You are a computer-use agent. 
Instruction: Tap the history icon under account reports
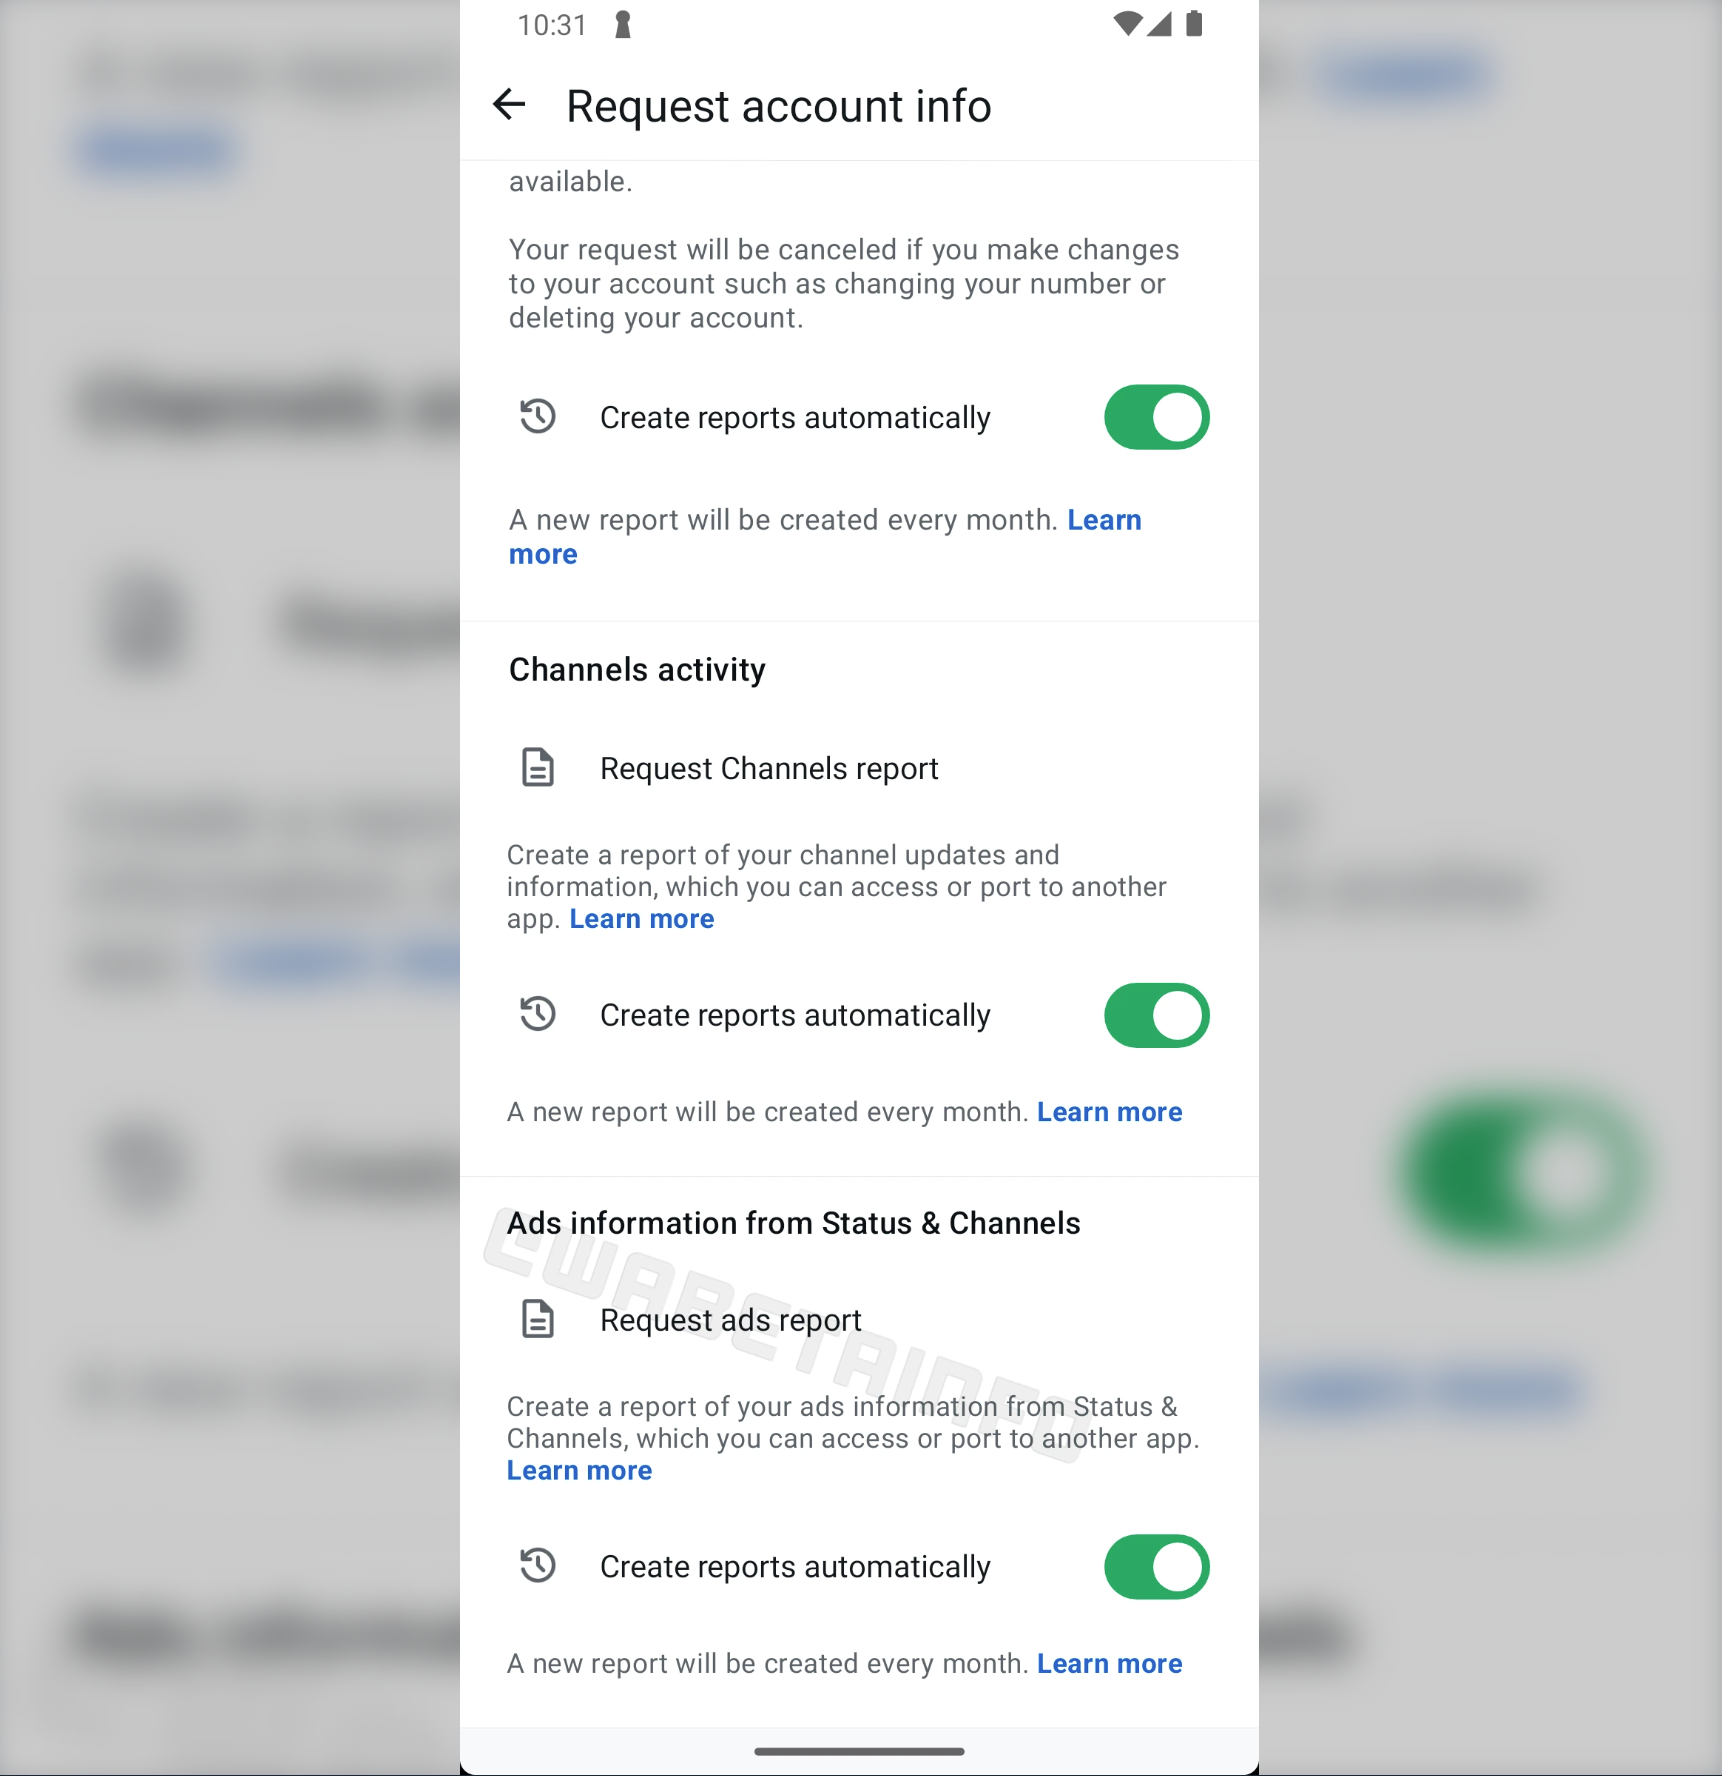click(538, 416)
